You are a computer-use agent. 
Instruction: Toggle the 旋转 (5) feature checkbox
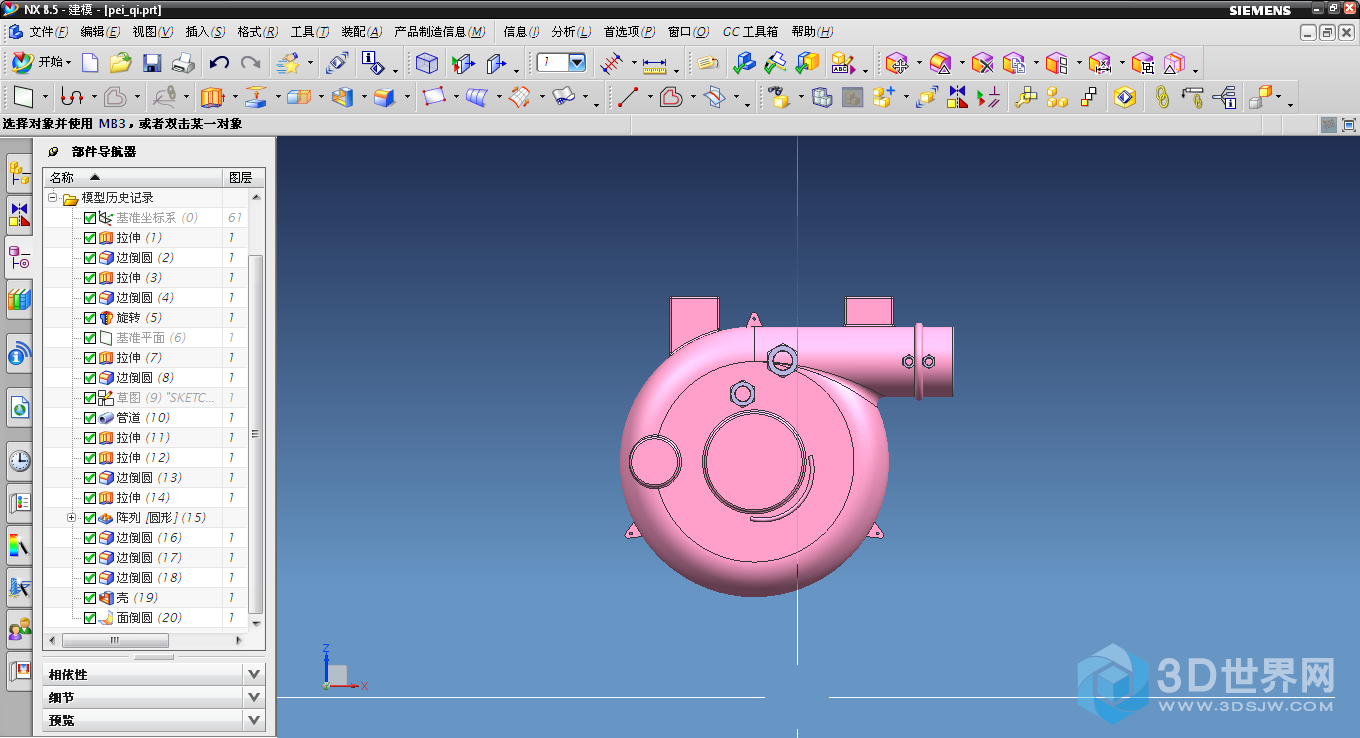click(90, 318)
